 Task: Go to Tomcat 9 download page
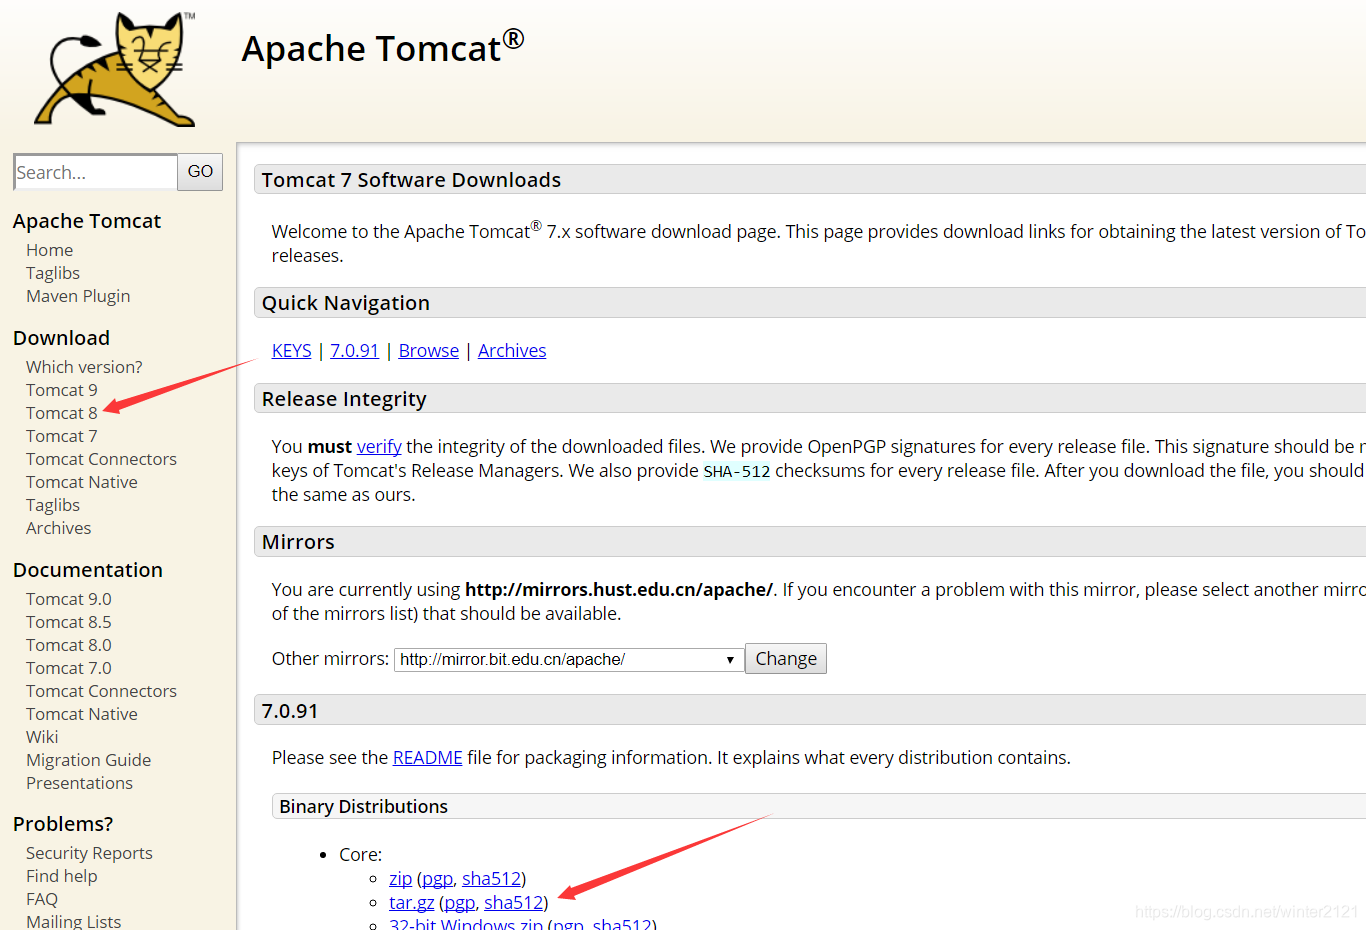(62, 390)
